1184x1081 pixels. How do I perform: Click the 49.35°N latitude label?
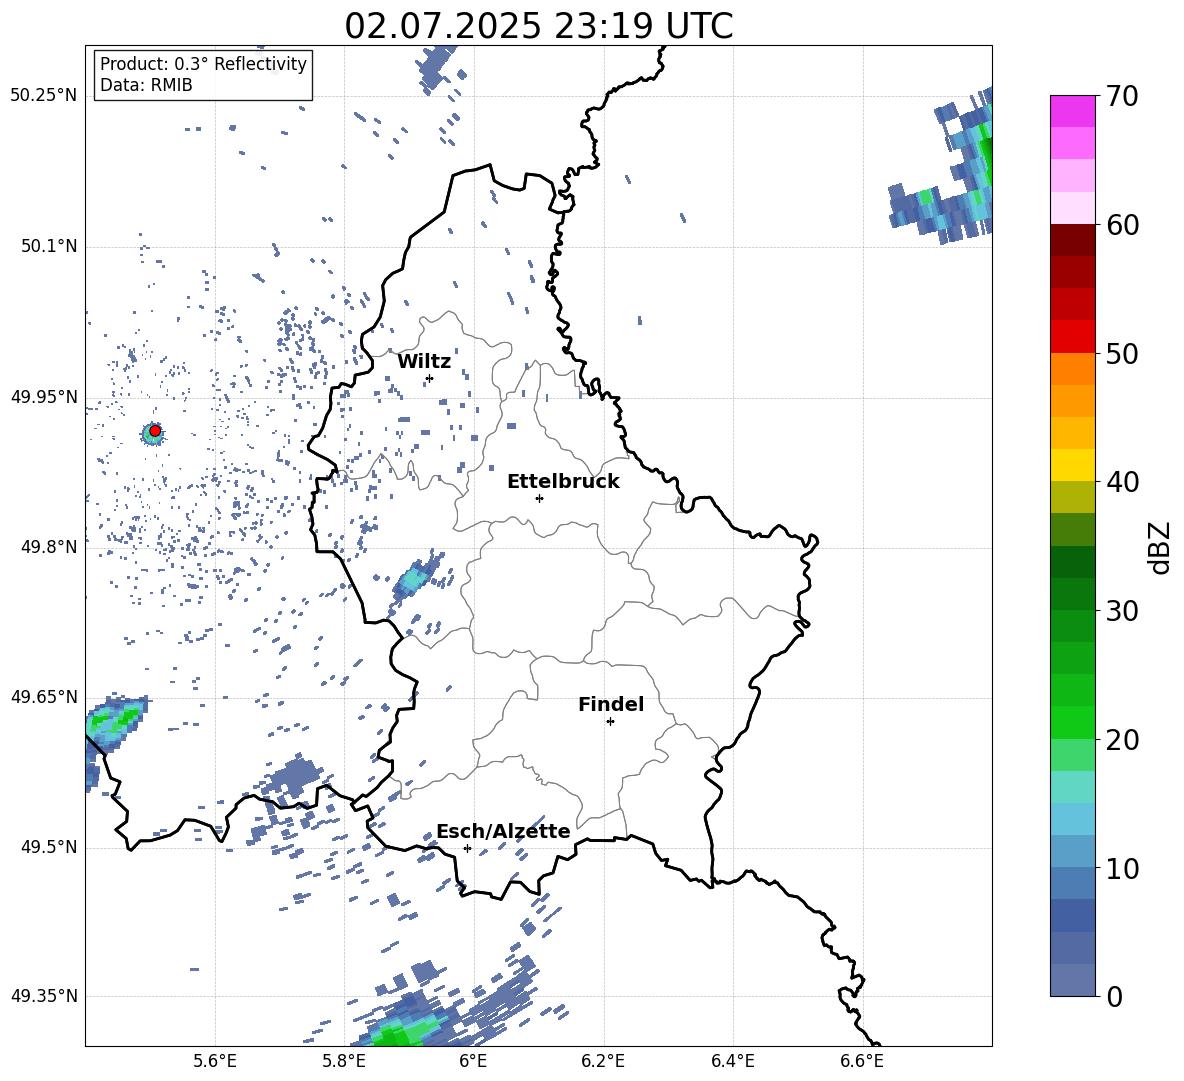click(x=44, y=996)
